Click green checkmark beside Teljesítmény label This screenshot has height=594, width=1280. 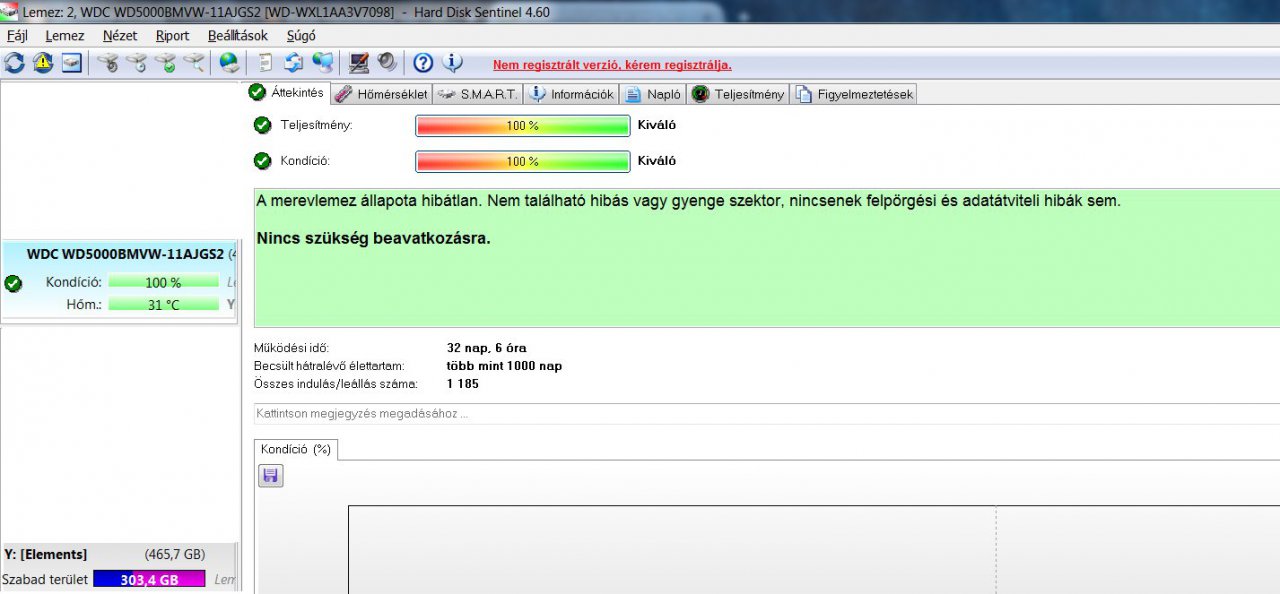click(x=262, y=125)
